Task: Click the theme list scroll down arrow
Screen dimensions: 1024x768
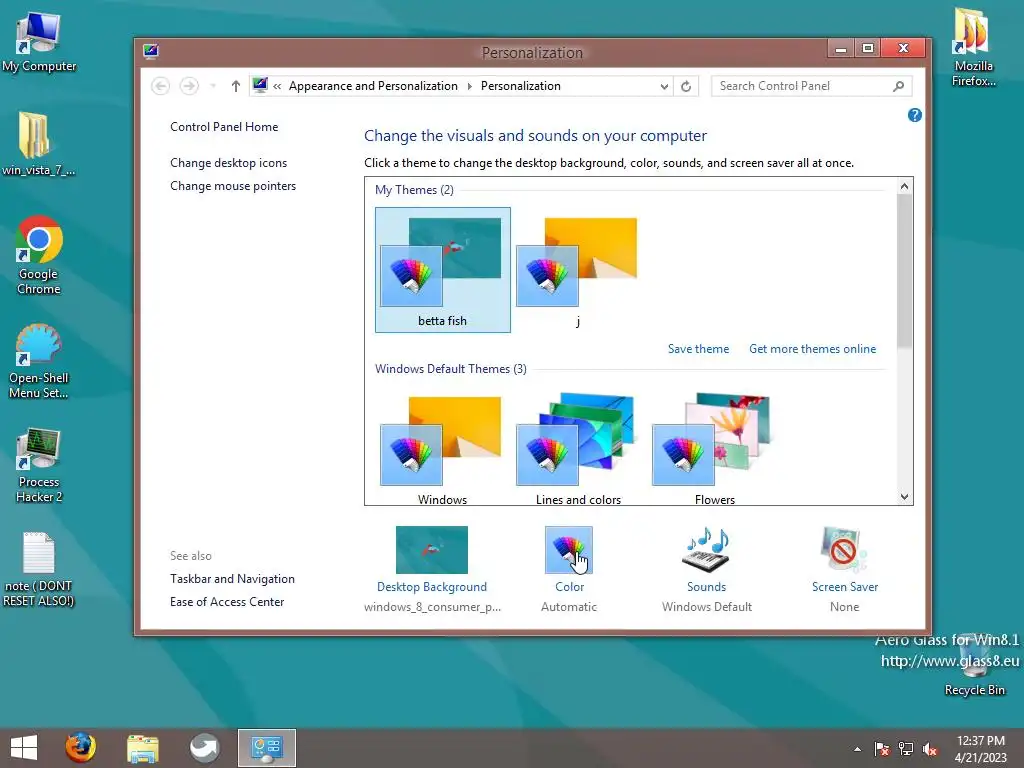Action: pos(904,497)
